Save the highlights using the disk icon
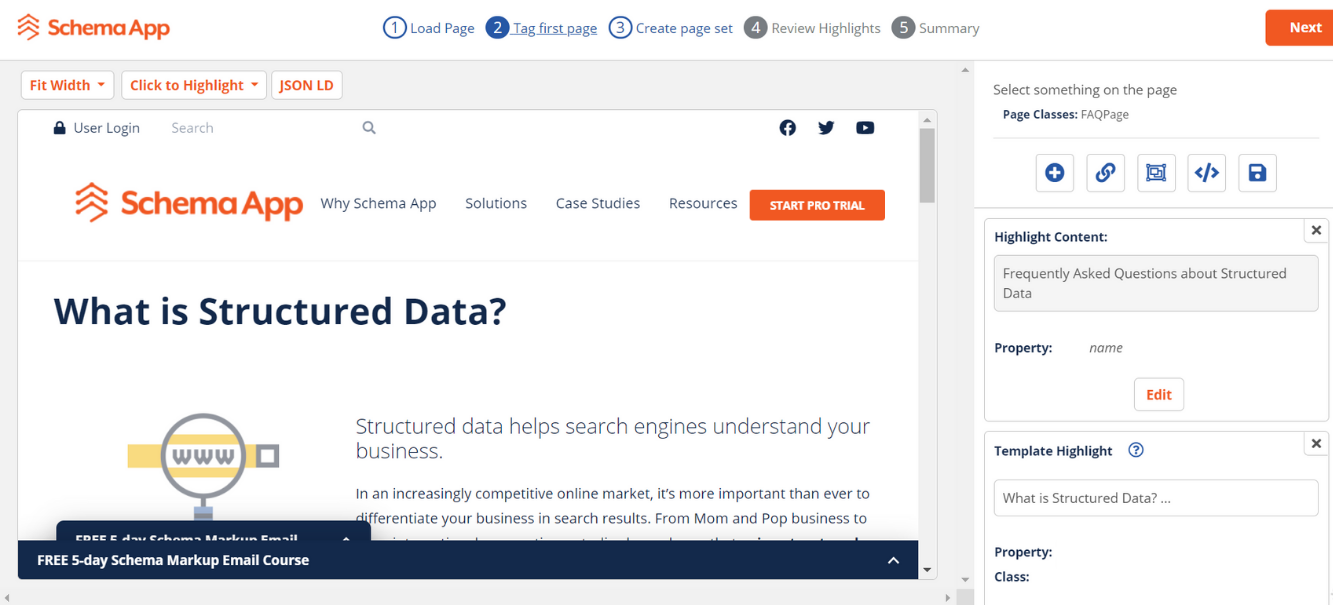The image size is (1333, 605). [x=1257, y=172]
